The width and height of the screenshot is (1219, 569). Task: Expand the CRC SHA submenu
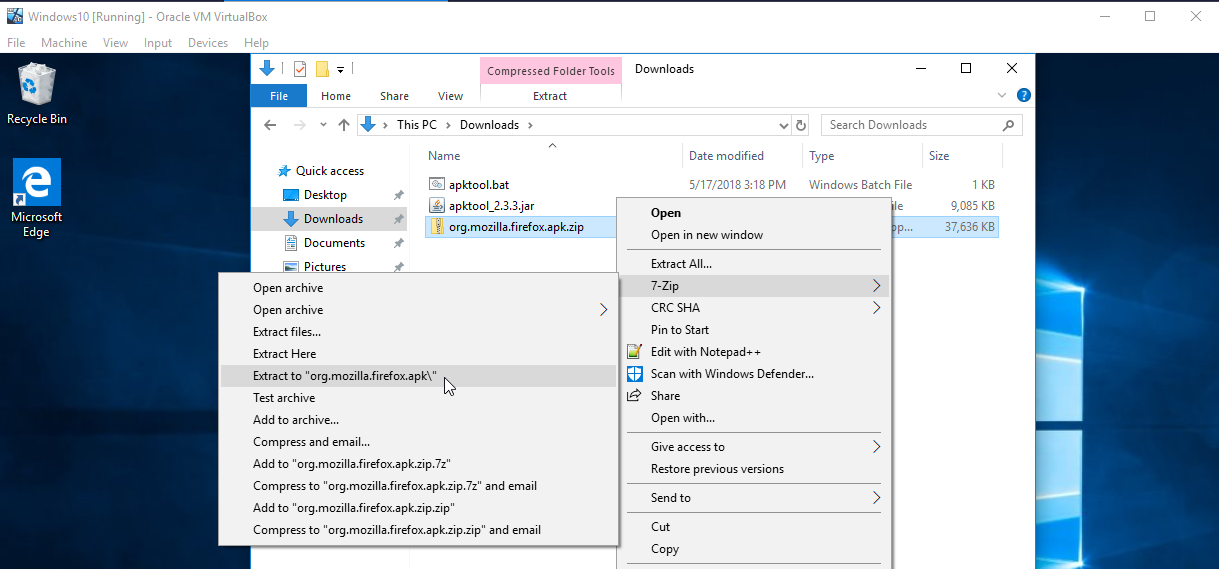876,308
